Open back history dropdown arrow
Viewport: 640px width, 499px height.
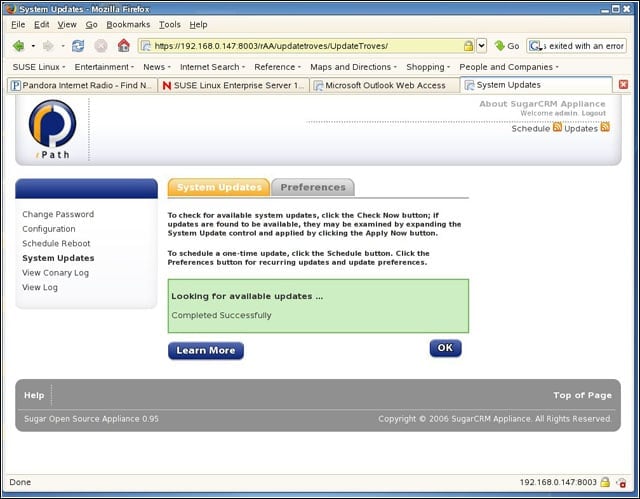tap(33, 46)
